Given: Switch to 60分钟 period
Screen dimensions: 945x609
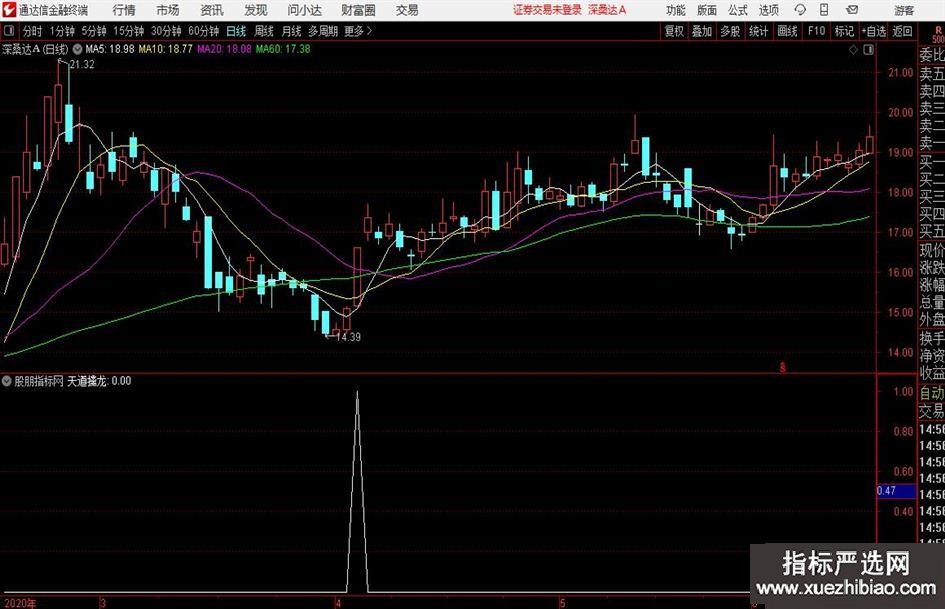Looking at the screenshot, I should (x=203, y=31).
